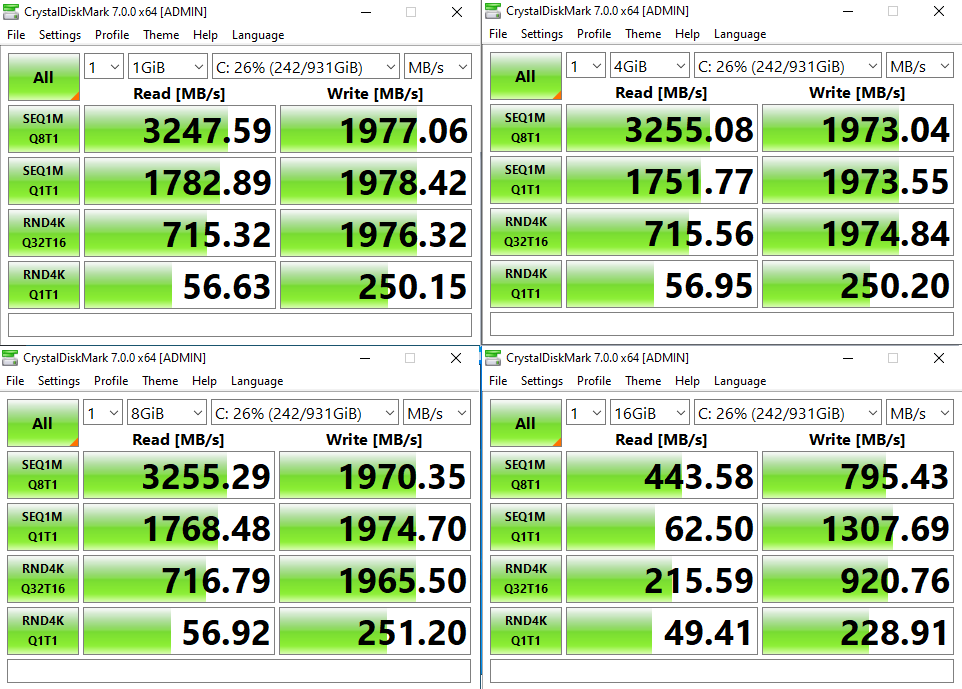Click read result 3247.59 in 1GiB window
Viewport: 962px width, 689px height.
pos(179,129)
